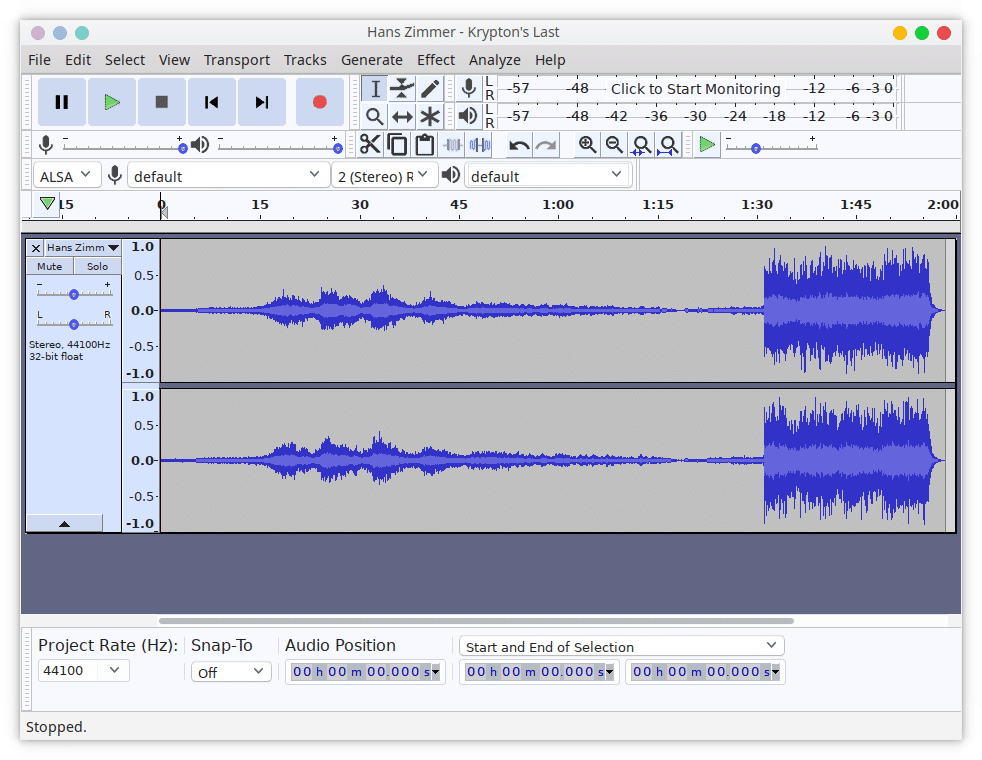This screenshot has width=982, height=760.
Task: Collapse the track with the bottom arrow
Action: pyautogui.click(x=65, y=523)
